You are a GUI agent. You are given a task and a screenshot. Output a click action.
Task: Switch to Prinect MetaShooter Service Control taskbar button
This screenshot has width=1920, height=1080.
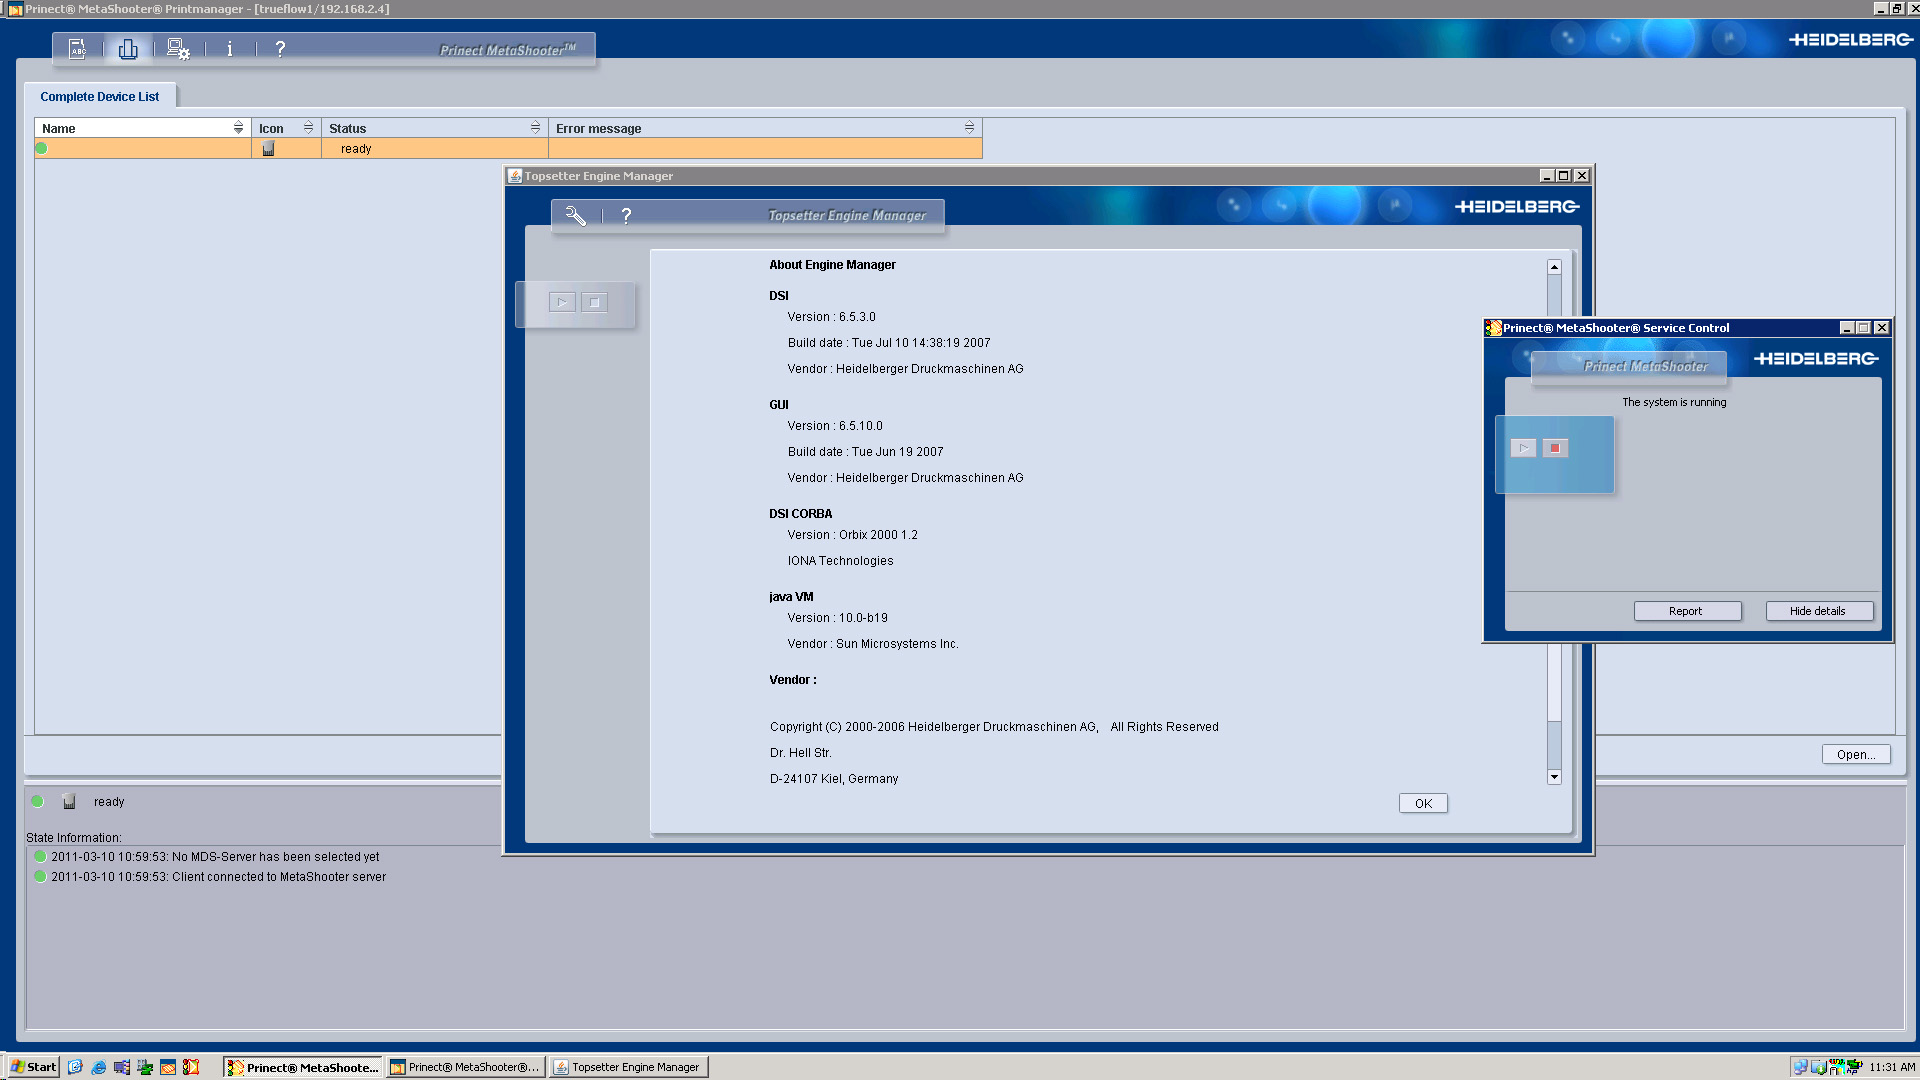coord(303,1067)
